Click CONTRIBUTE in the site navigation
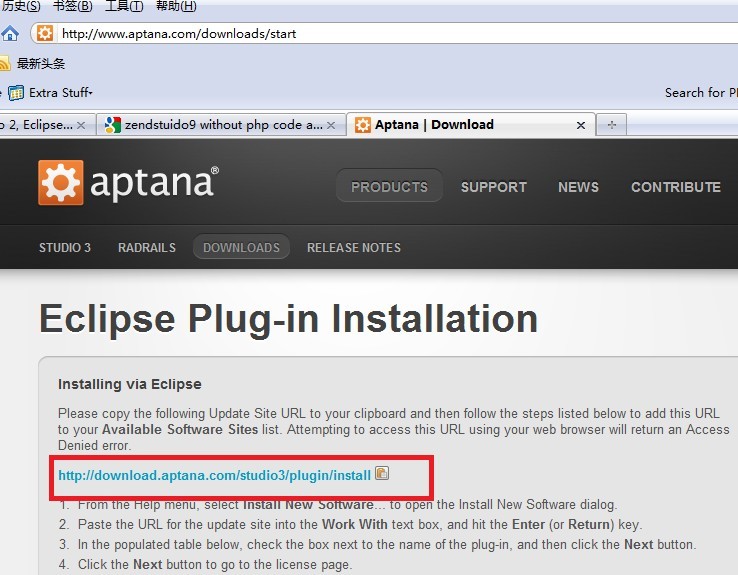The height and width of the screenshot is (575, 738). tap(676, 187)
